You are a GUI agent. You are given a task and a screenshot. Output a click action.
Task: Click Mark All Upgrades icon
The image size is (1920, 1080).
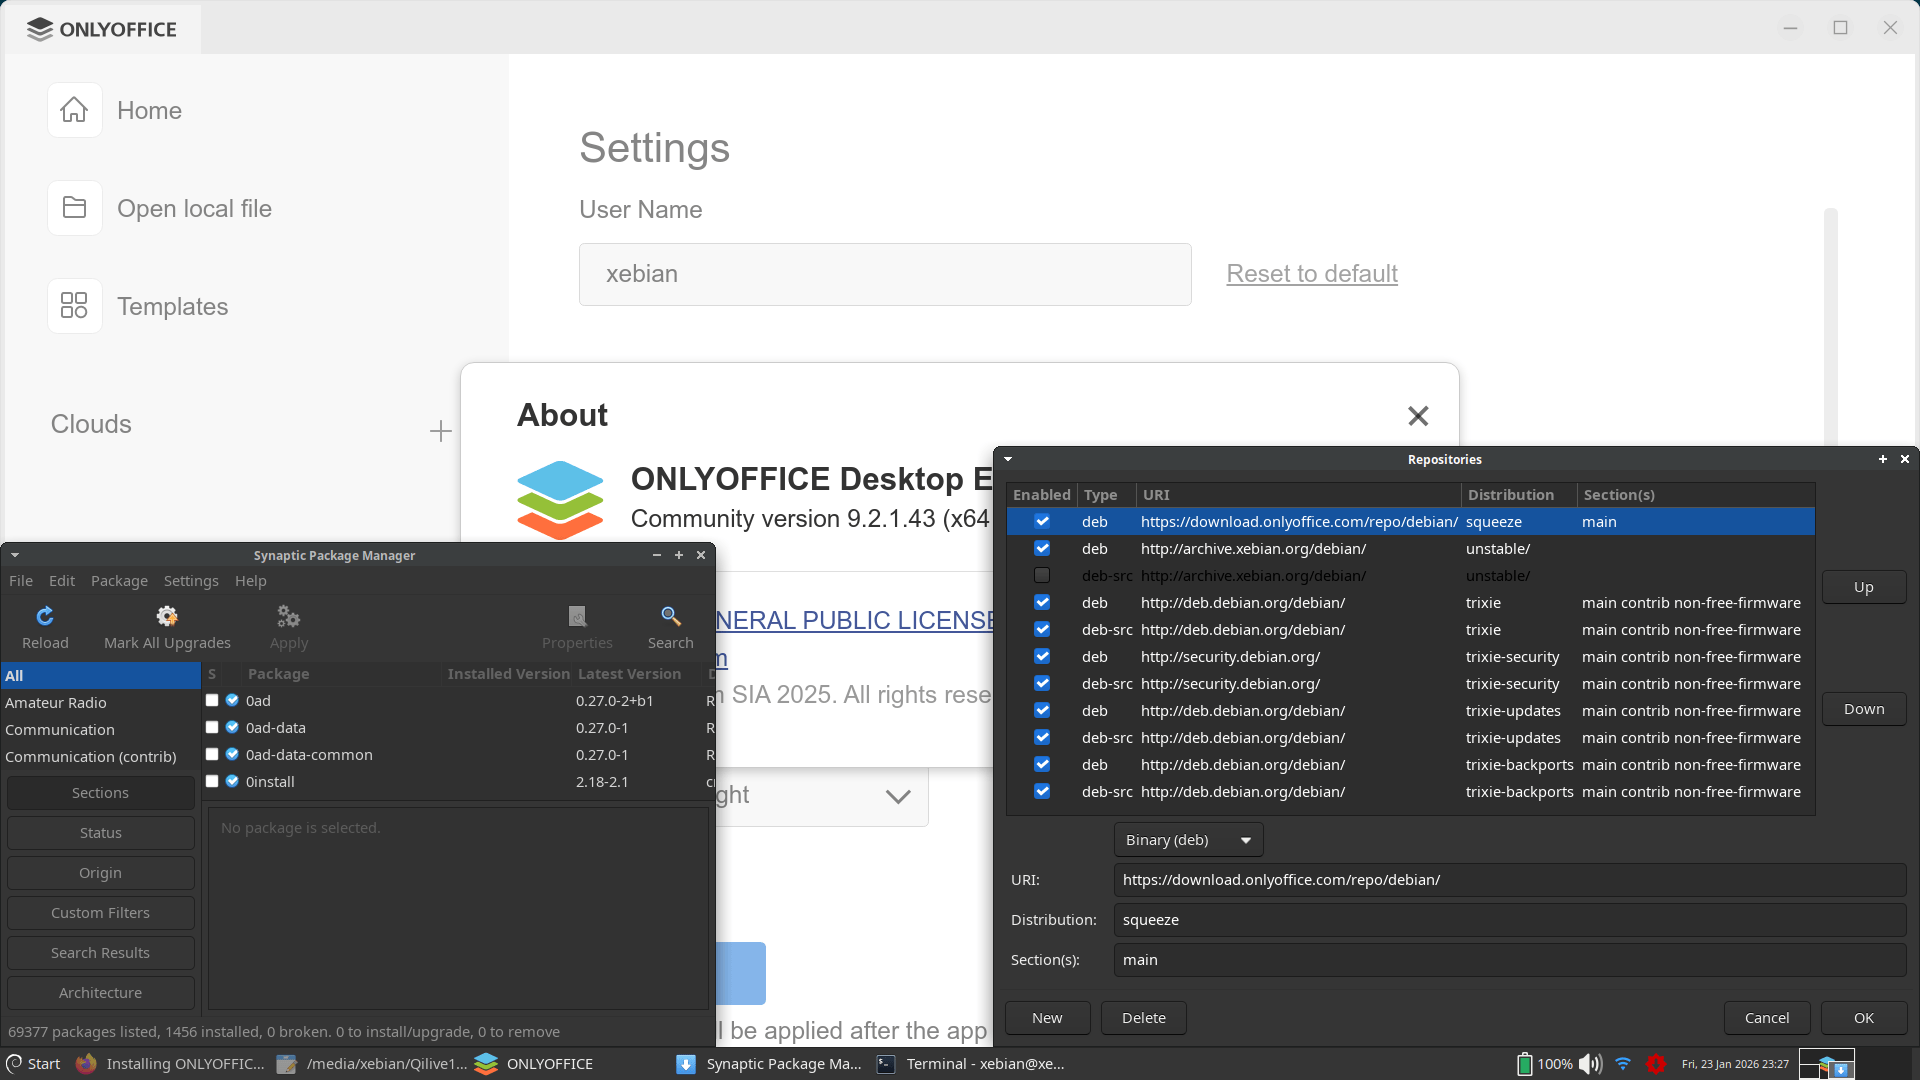pyautogui.click(x=167, y=616)
